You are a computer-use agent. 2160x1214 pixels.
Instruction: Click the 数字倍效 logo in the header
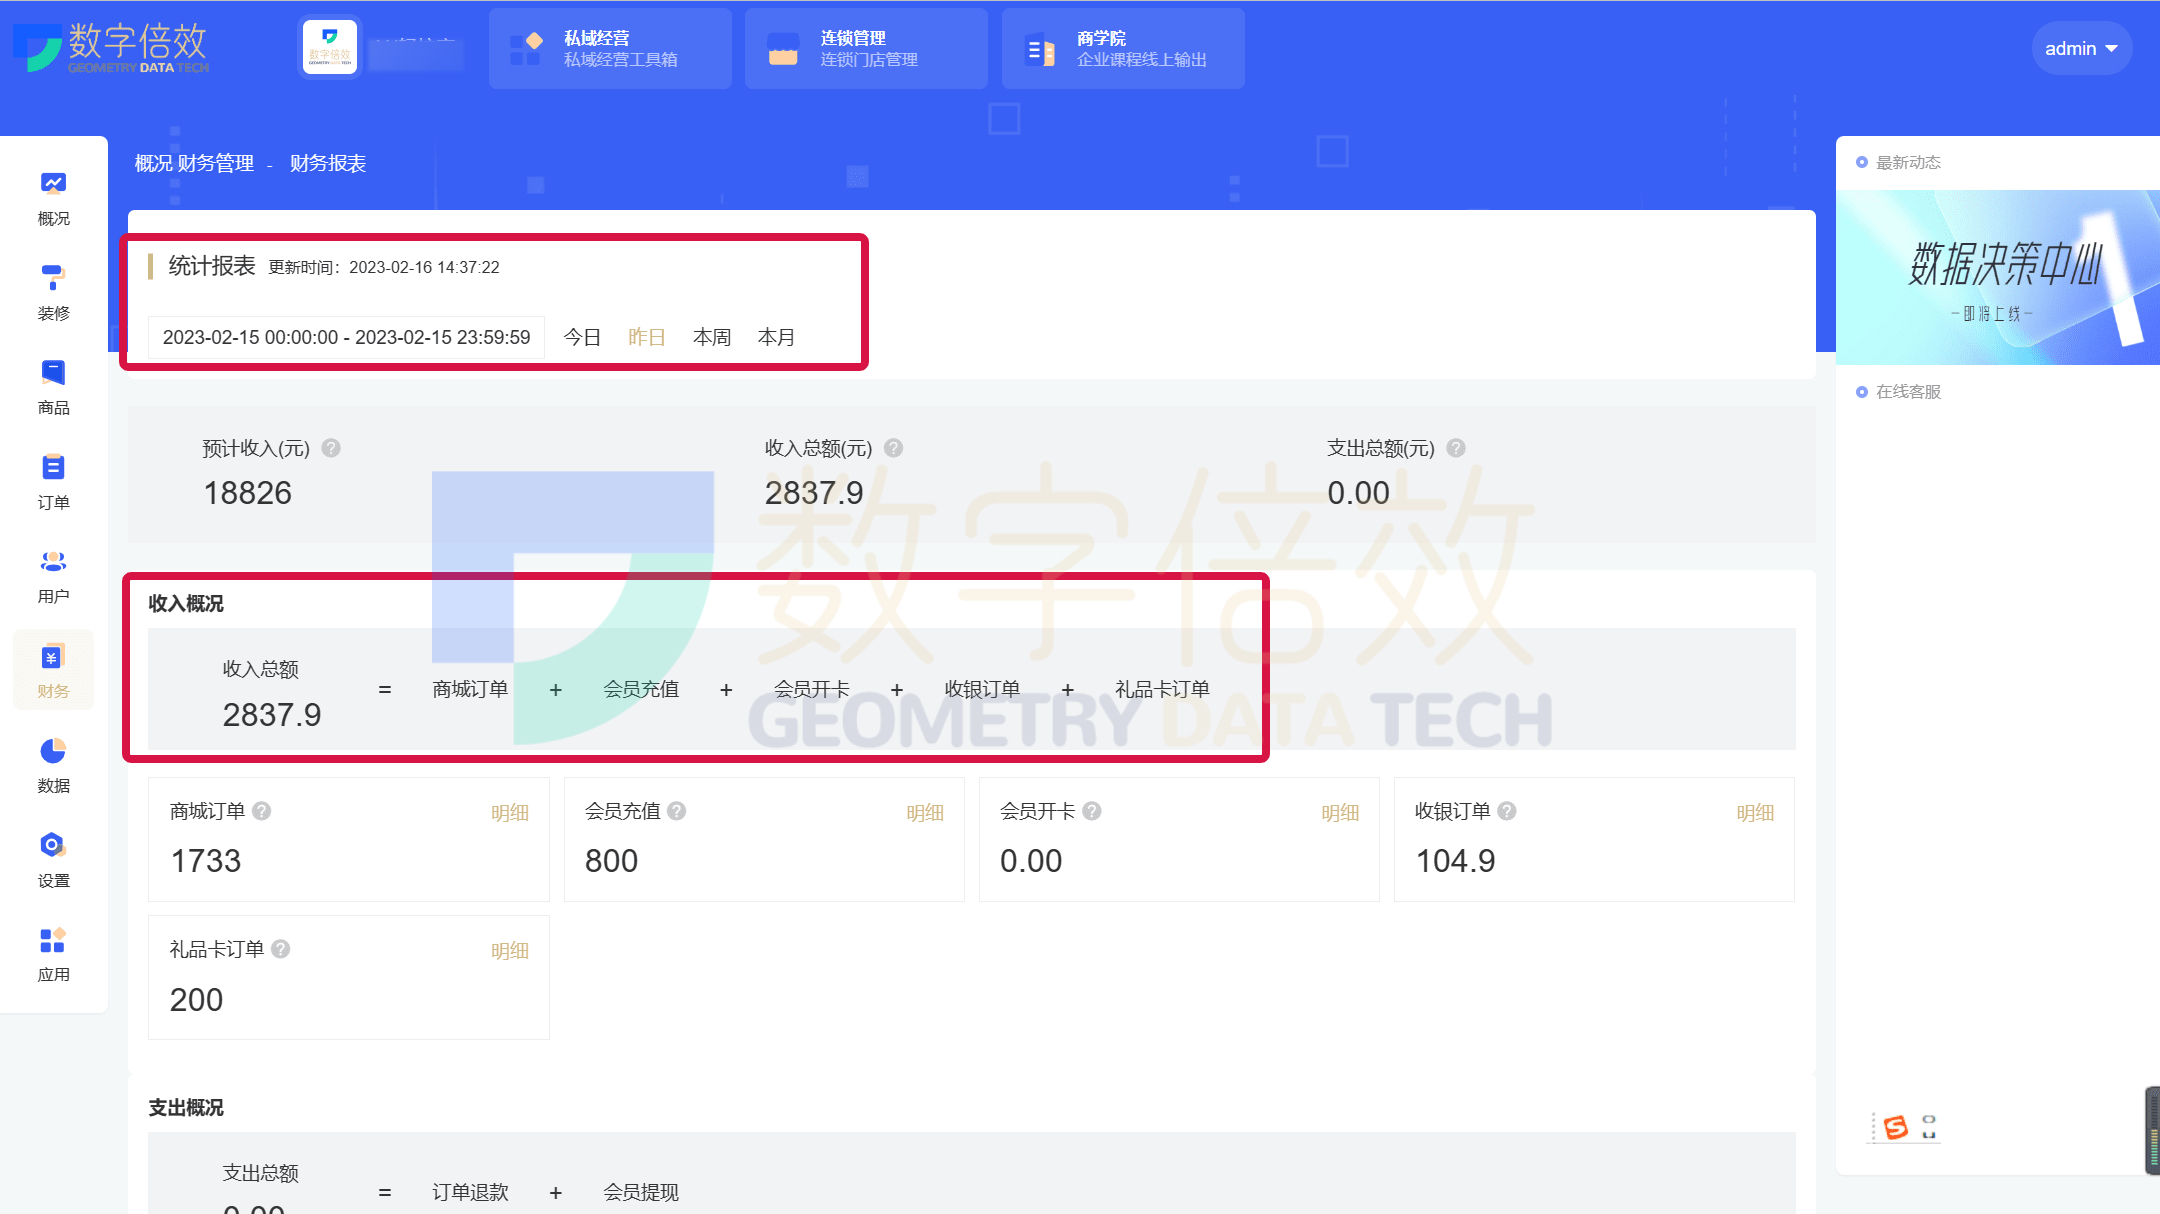coord(111,47)
